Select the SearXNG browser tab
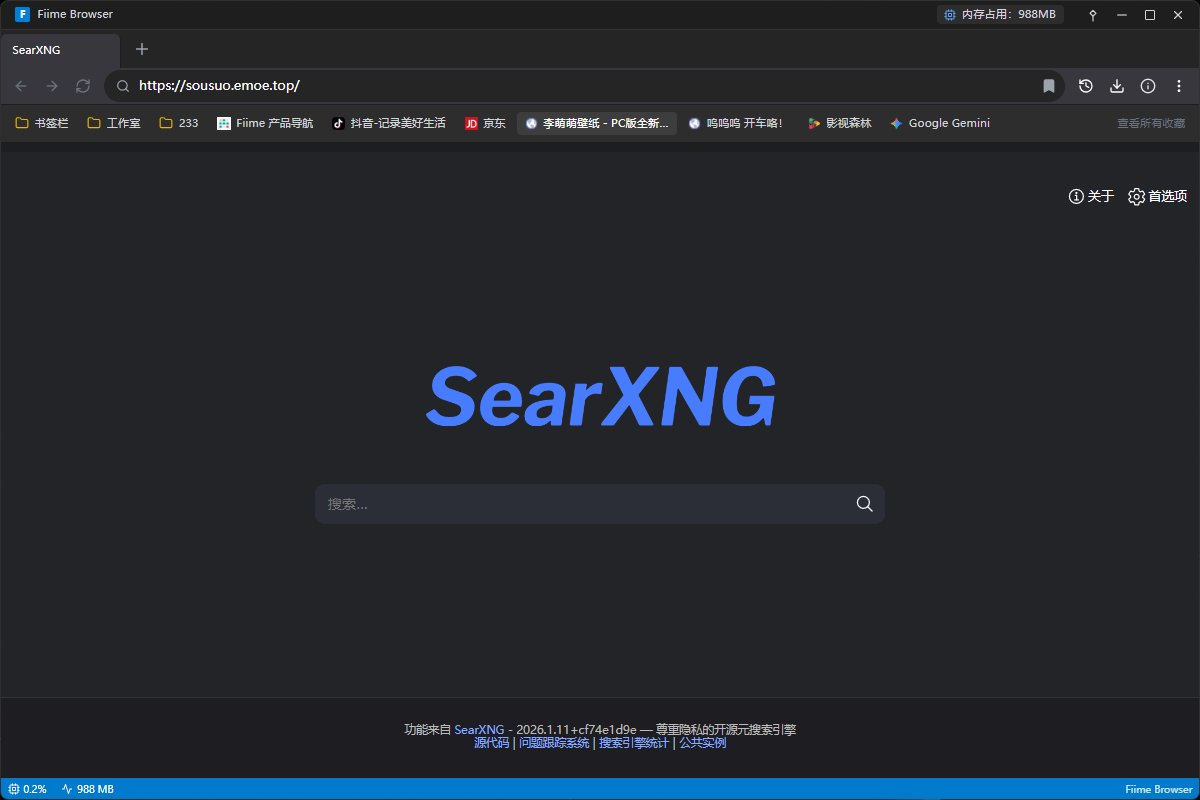This screenshot has height=800, width=1200. [x=60, y=49]
